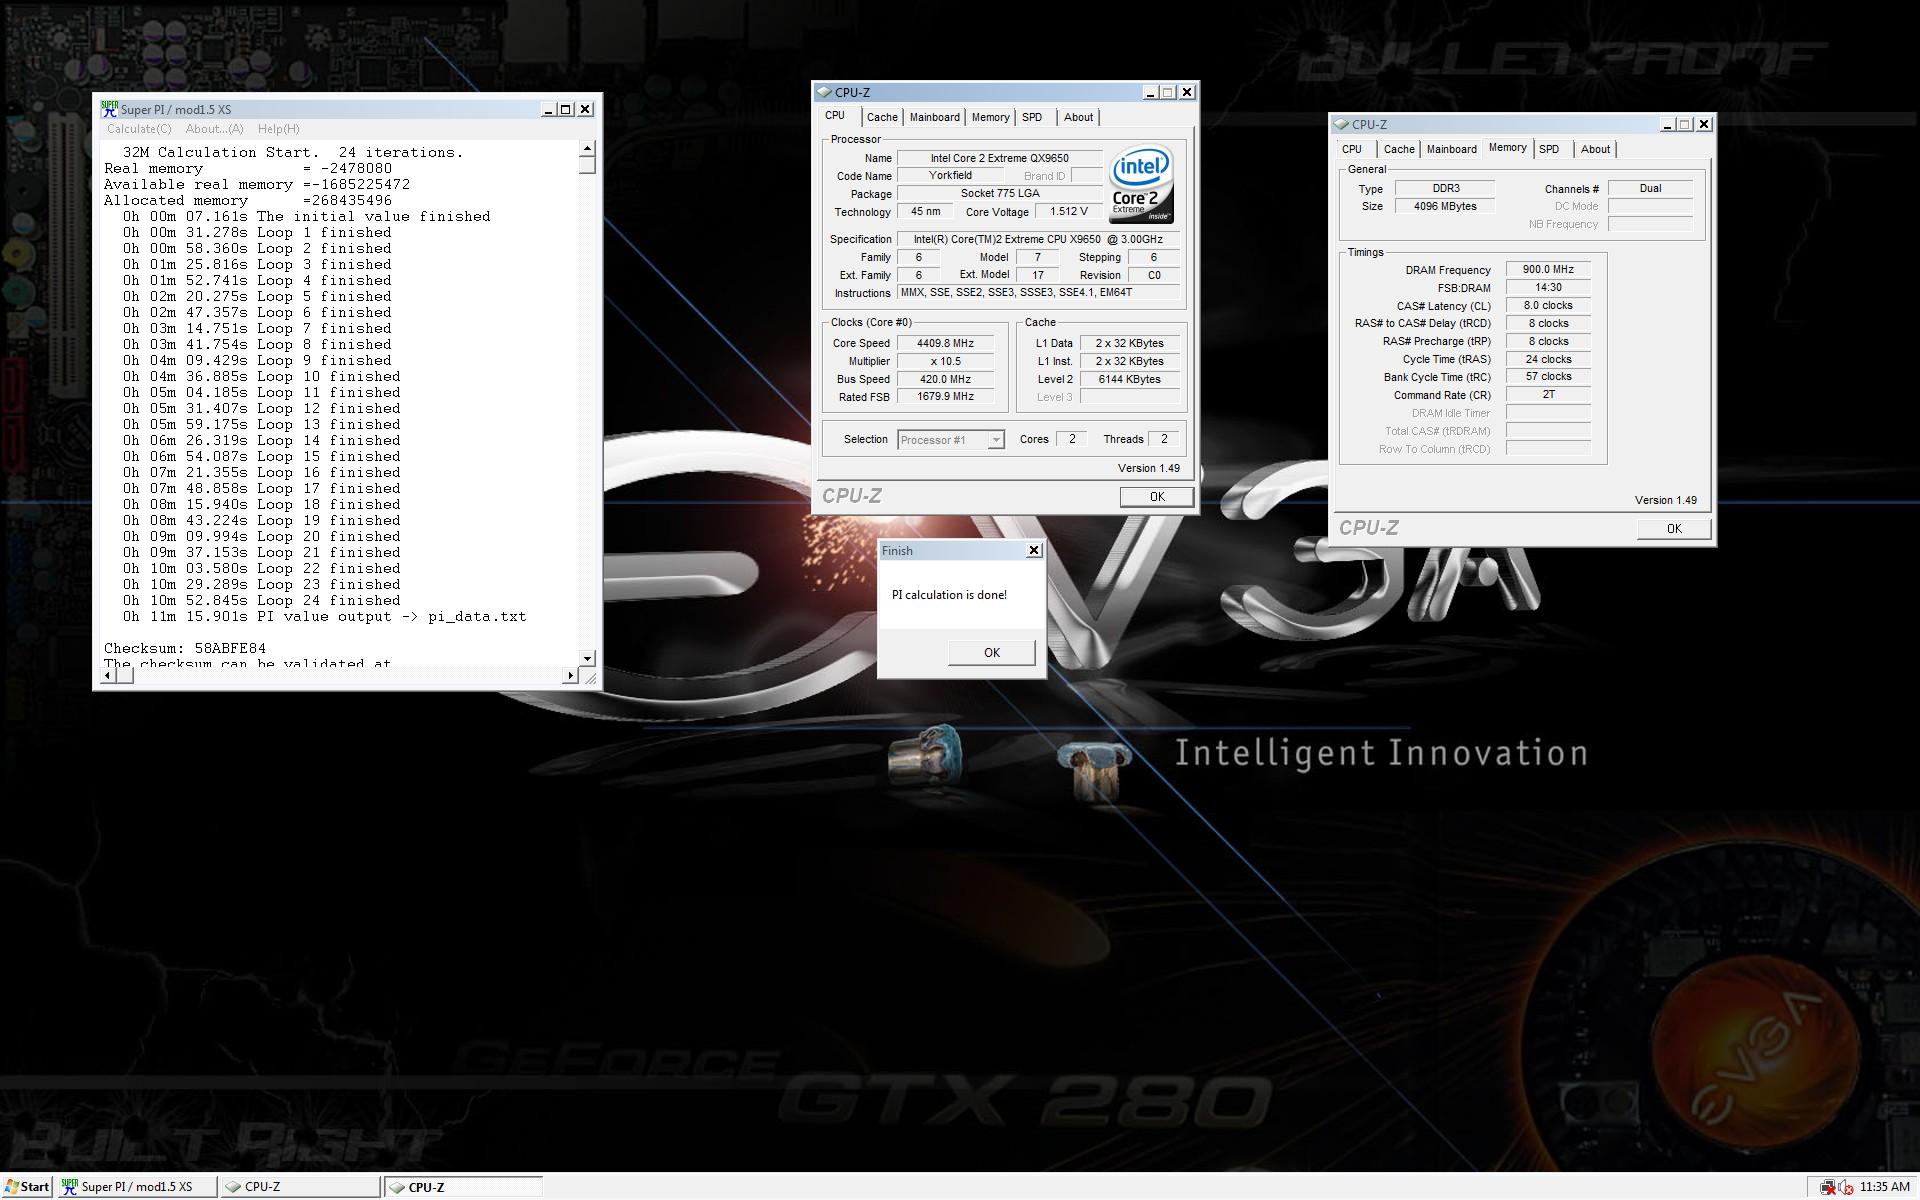Open the About...(A) menu in Super PI

pyautogui.click(x=214, y=128)
